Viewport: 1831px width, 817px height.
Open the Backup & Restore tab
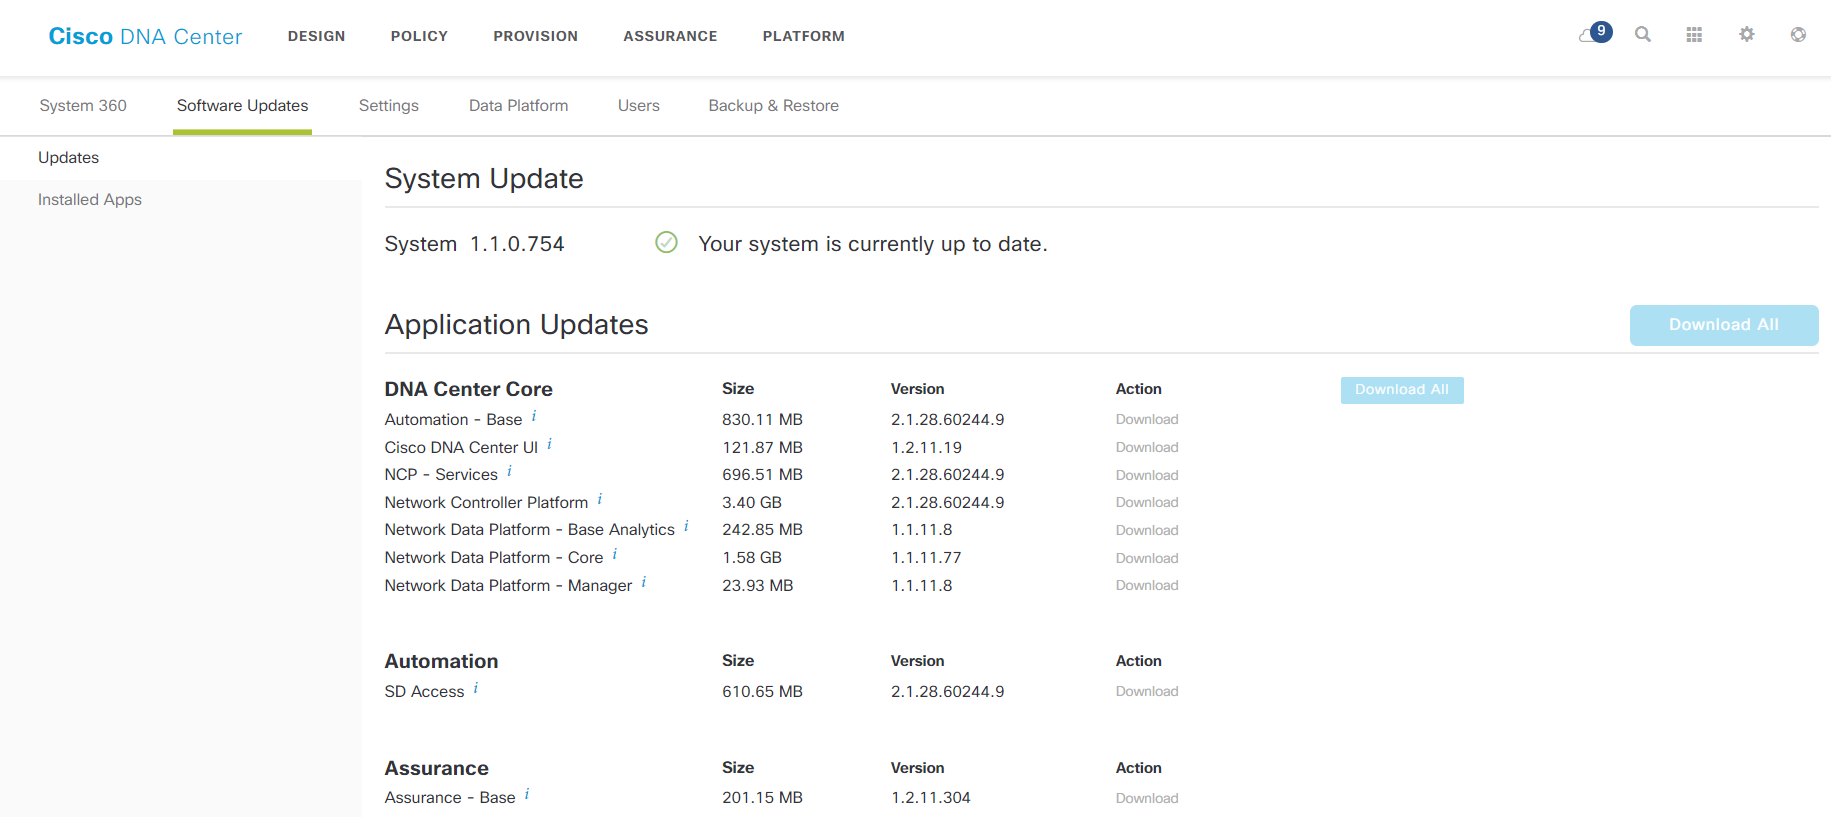click(774, 106)
